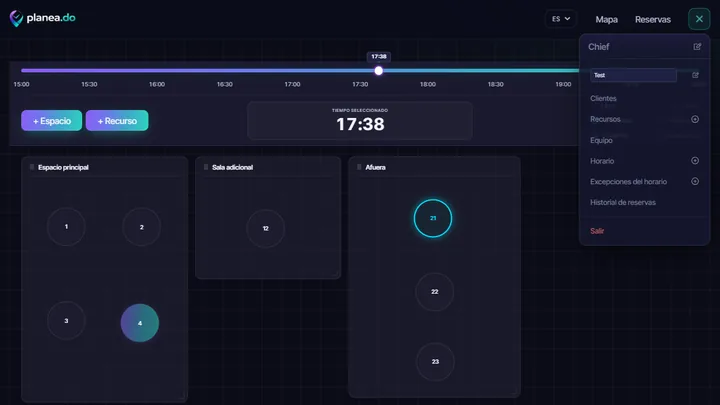Image resolution: width=720 pixels, height=405 pixels.
Task: Edit the Chief profile with pencil icon
Action: pyautogui.click(x=697, y=46)
